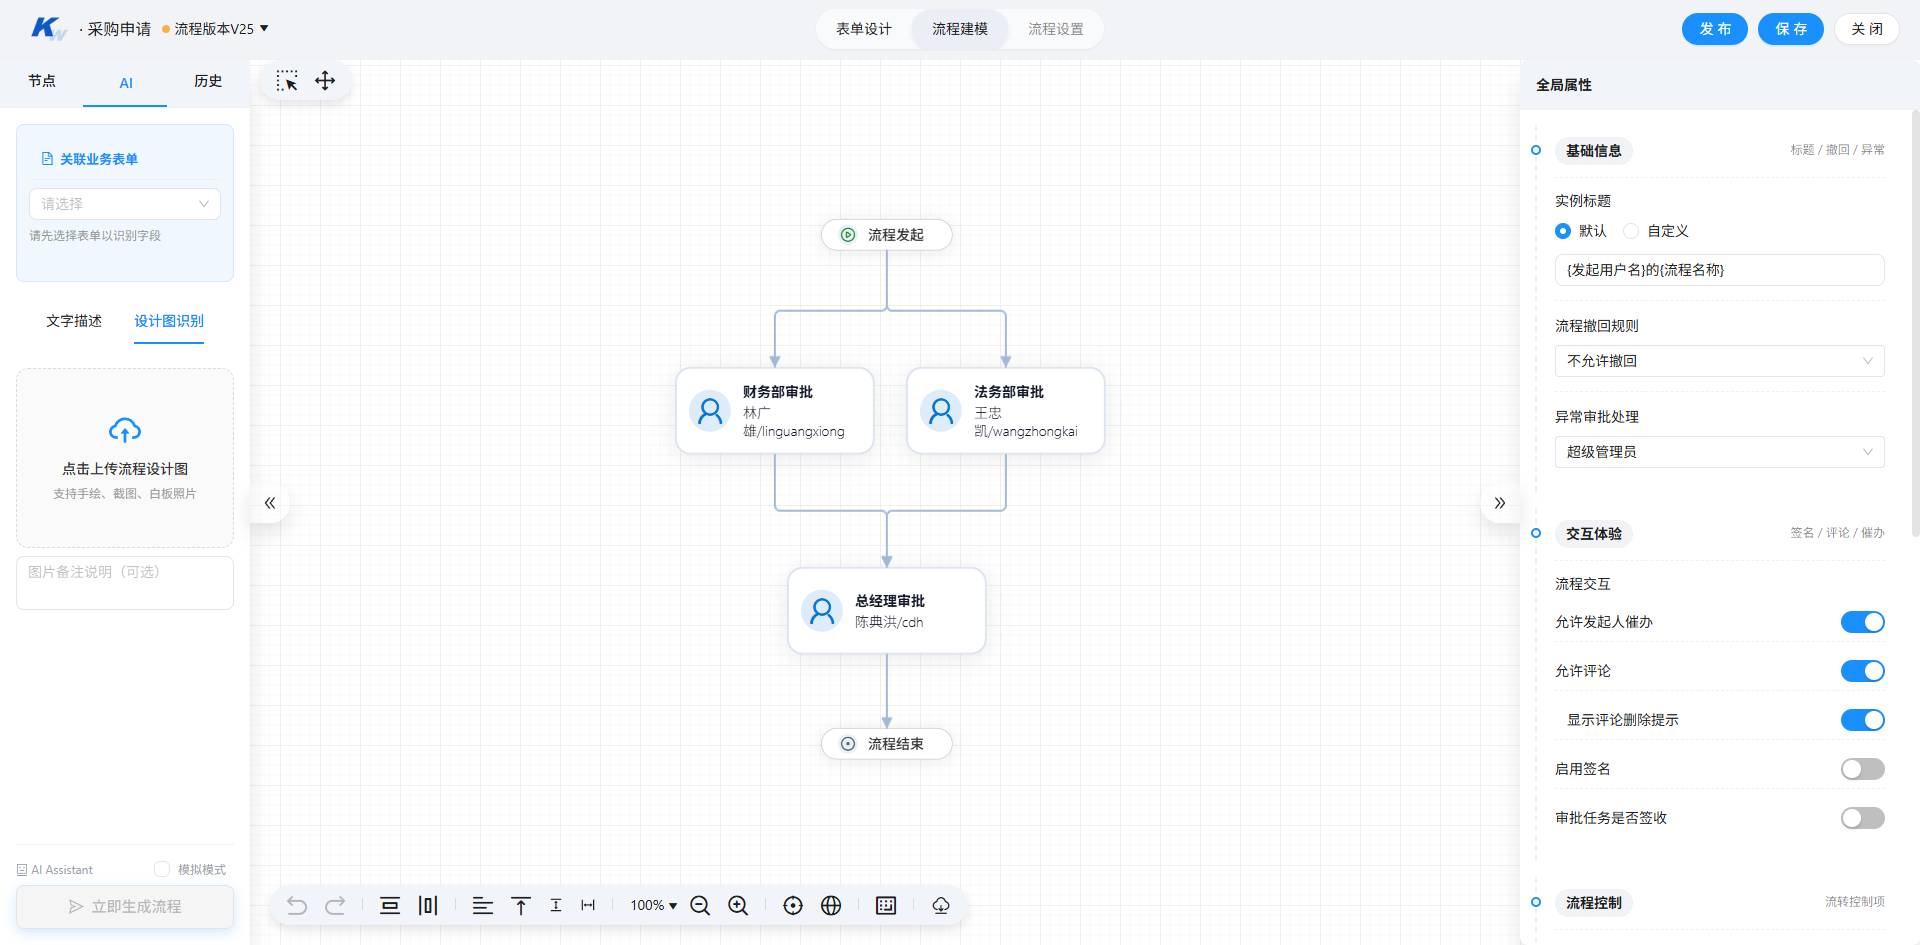Switch to the 历史 tab

point(208,82)
